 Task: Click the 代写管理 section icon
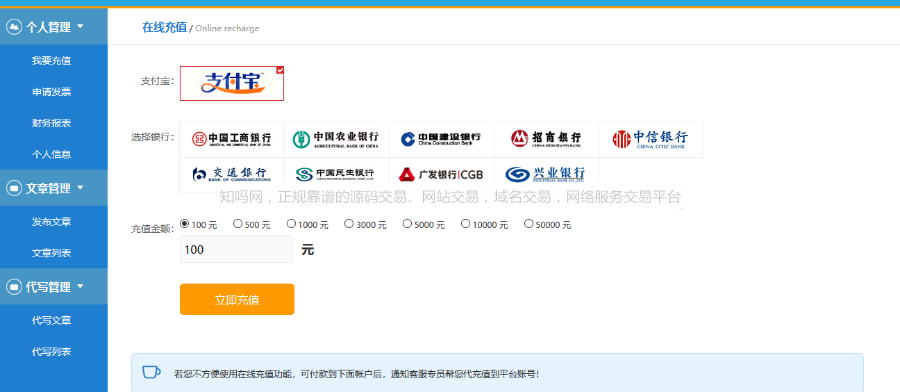click(14, 286)
